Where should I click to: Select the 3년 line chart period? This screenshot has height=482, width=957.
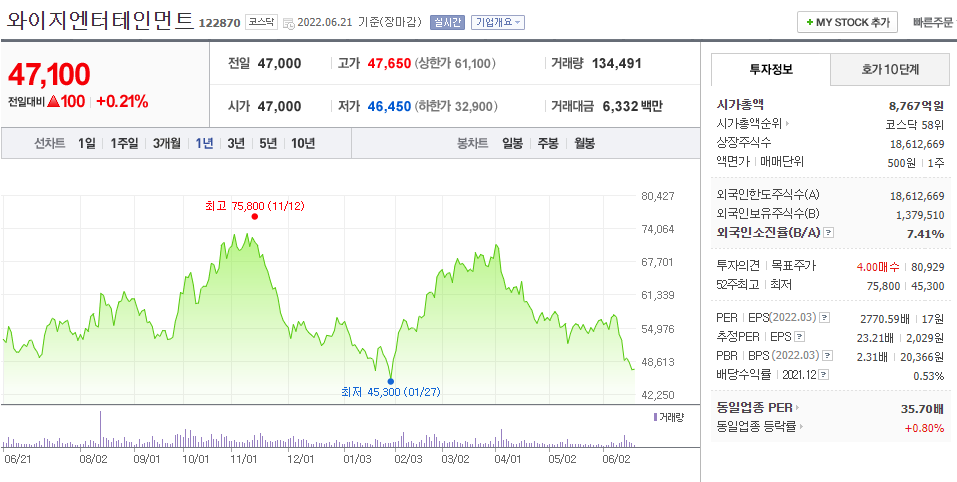click(236, 144)
